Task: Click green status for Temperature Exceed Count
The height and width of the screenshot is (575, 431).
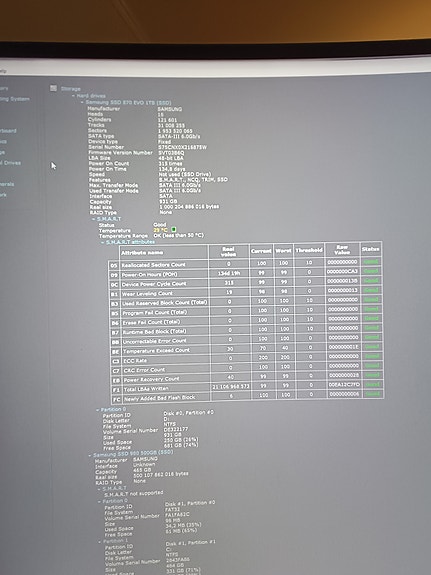Action: pos(372,347)
